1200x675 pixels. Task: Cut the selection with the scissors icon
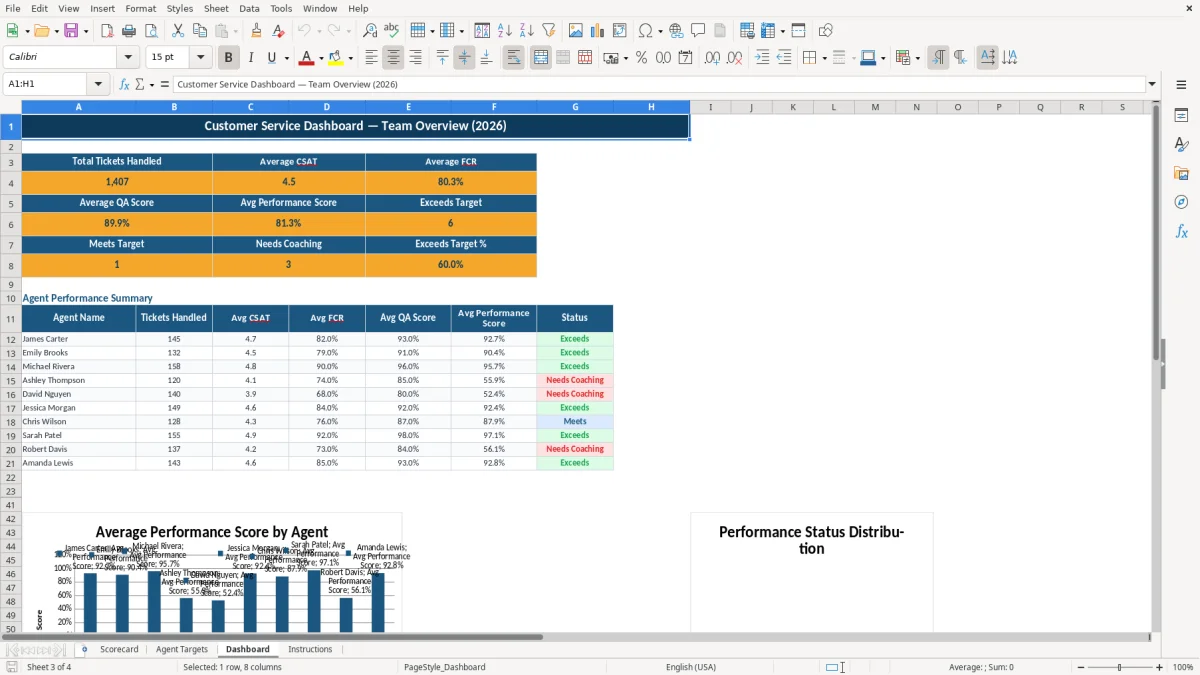point(178,31)
